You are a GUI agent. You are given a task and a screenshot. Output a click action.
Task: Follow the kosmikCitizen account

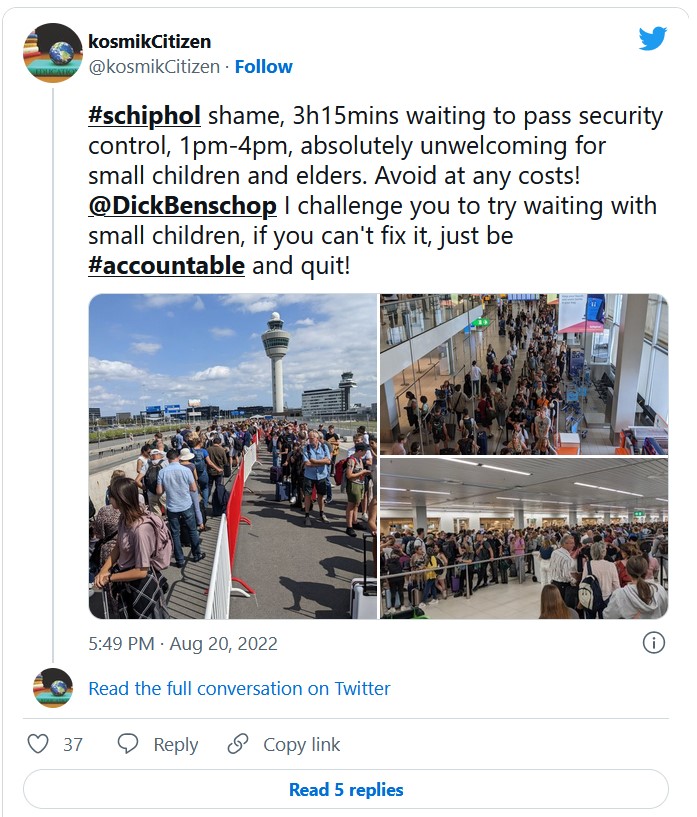264,67
